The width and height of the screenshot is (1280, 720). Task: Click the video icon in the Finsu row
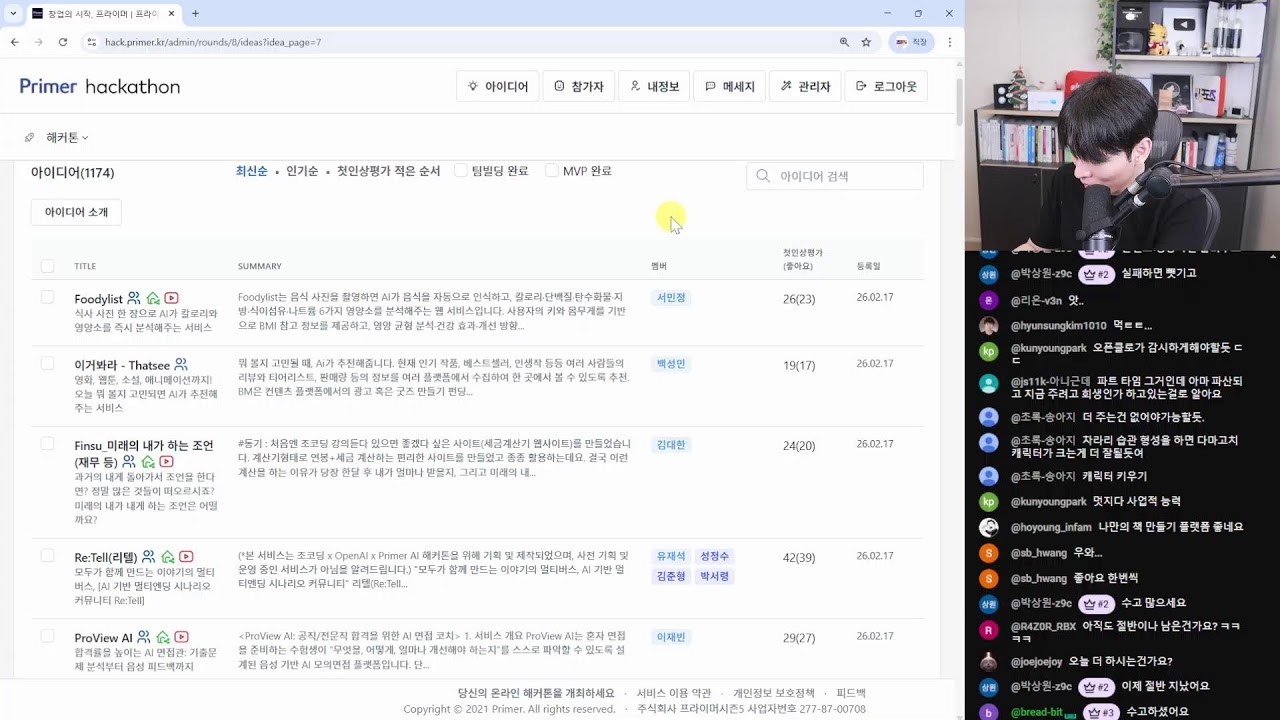167,462
